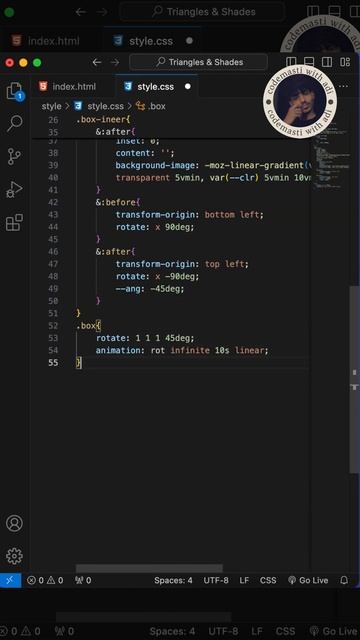Click line number 42 in gutter
360x640 pixels.
tap(53, 202)
